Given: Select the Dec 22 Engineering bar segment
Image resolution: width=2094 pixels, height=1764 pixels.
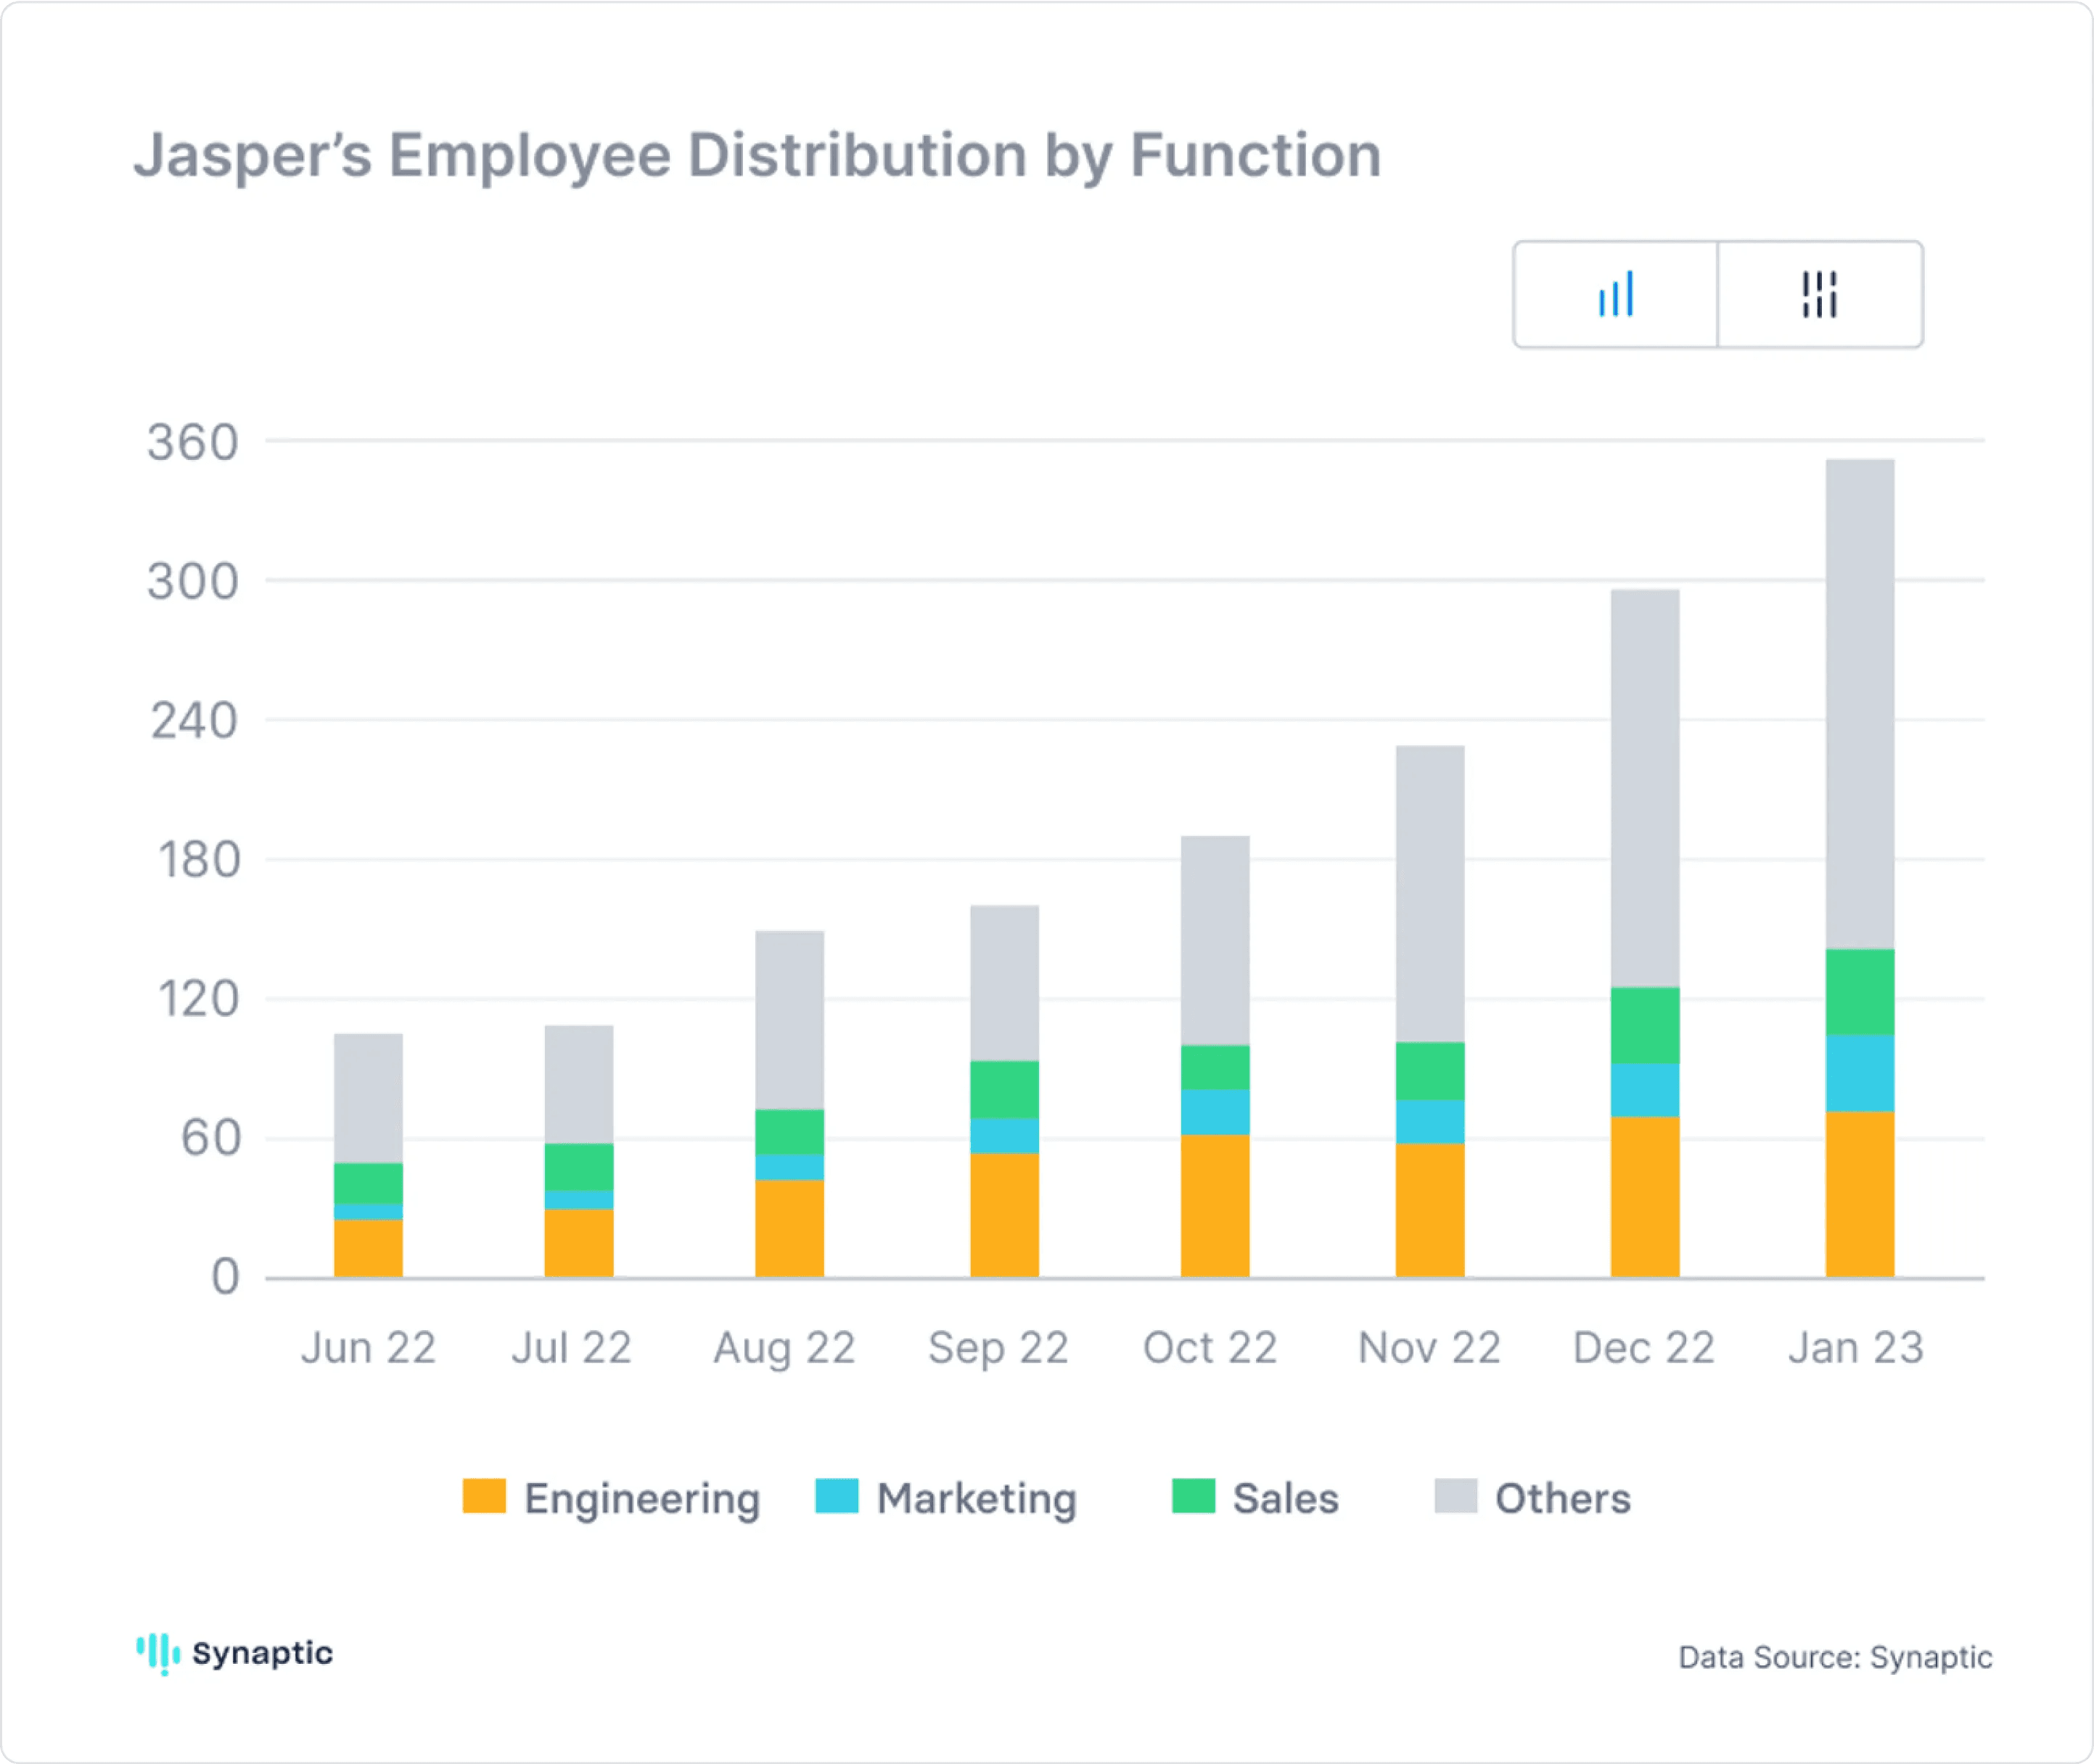Looking at the screenshot, I should coord(1644,1196).
